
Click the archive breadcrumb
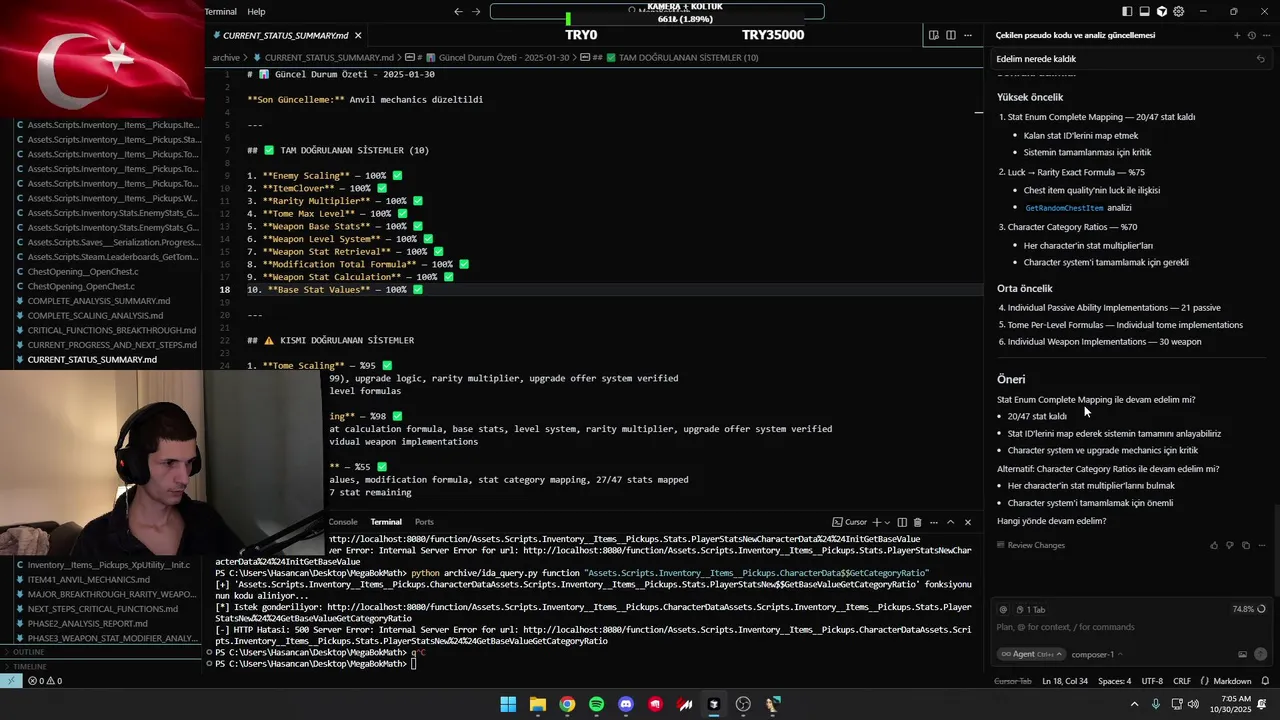[x=226, y=58]
